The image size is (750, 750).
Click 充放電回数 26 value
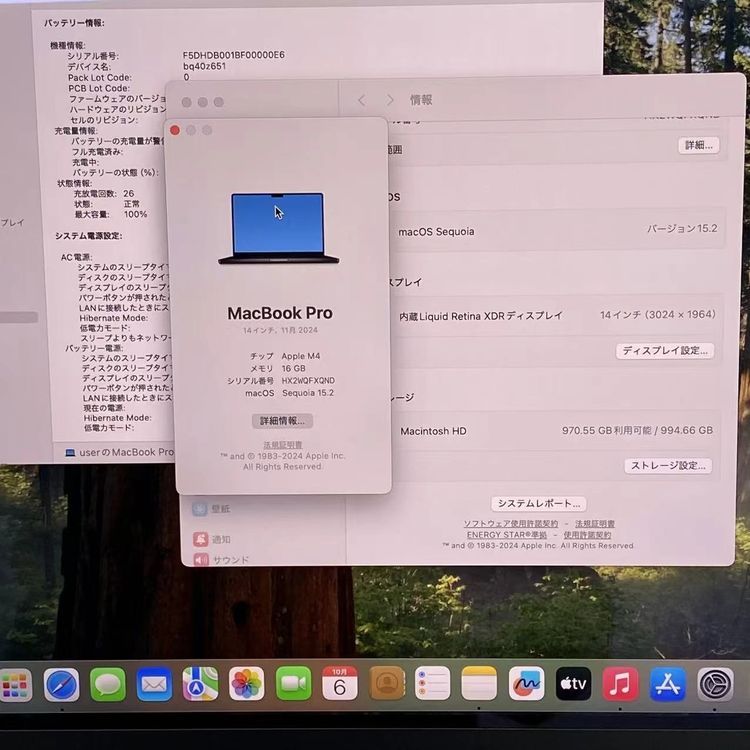129,194
